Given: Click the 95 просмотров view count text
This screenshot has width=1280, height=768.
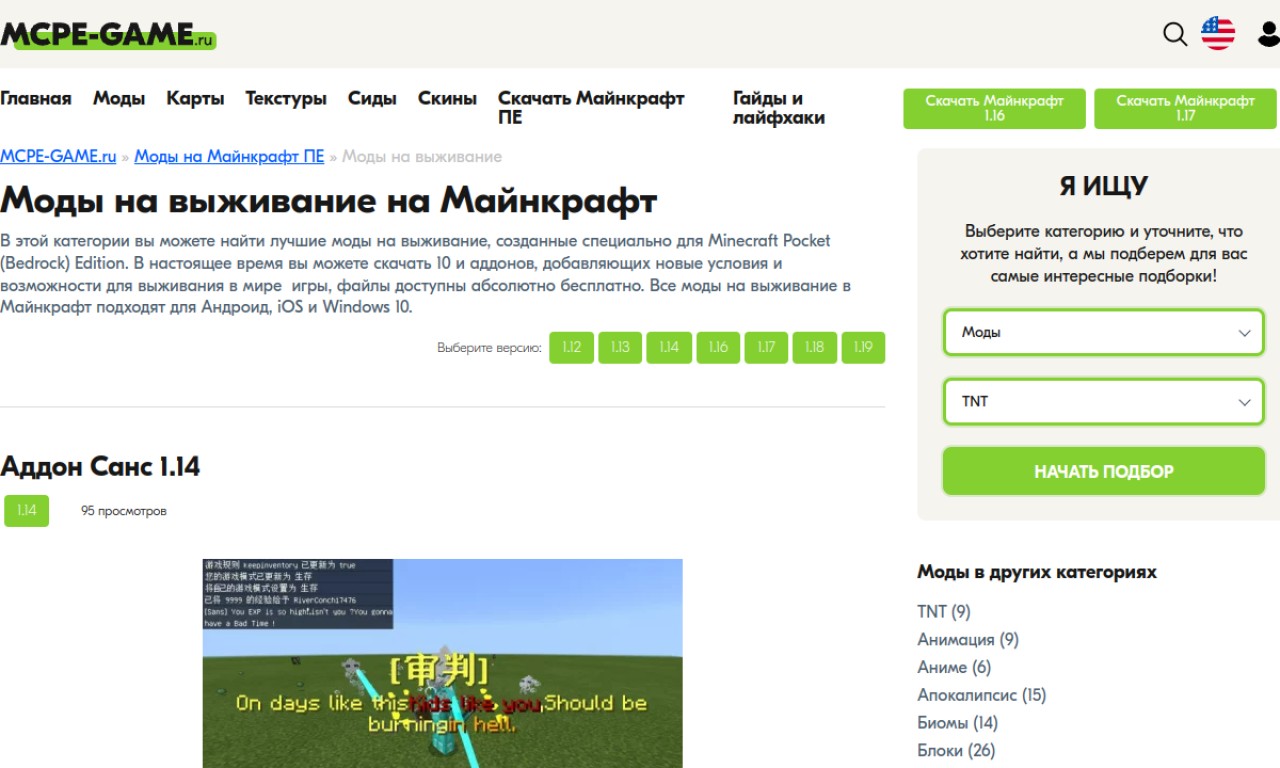Looking at the screenshot, I should [124, 511].
